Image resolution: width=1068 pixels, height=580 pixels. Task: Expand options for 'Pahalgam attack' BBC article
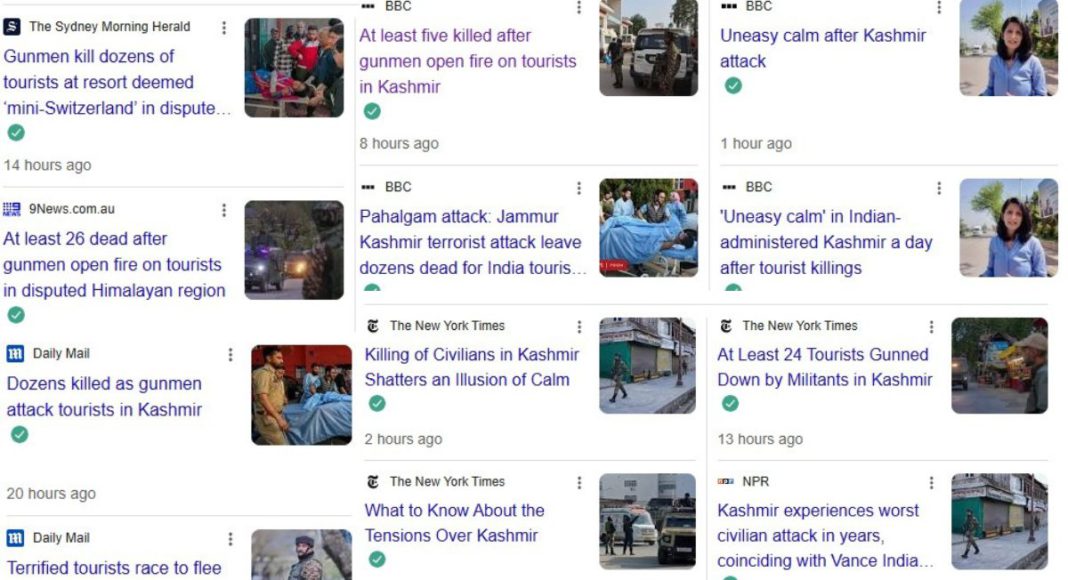pyautogui.click(x=579, y=188)
